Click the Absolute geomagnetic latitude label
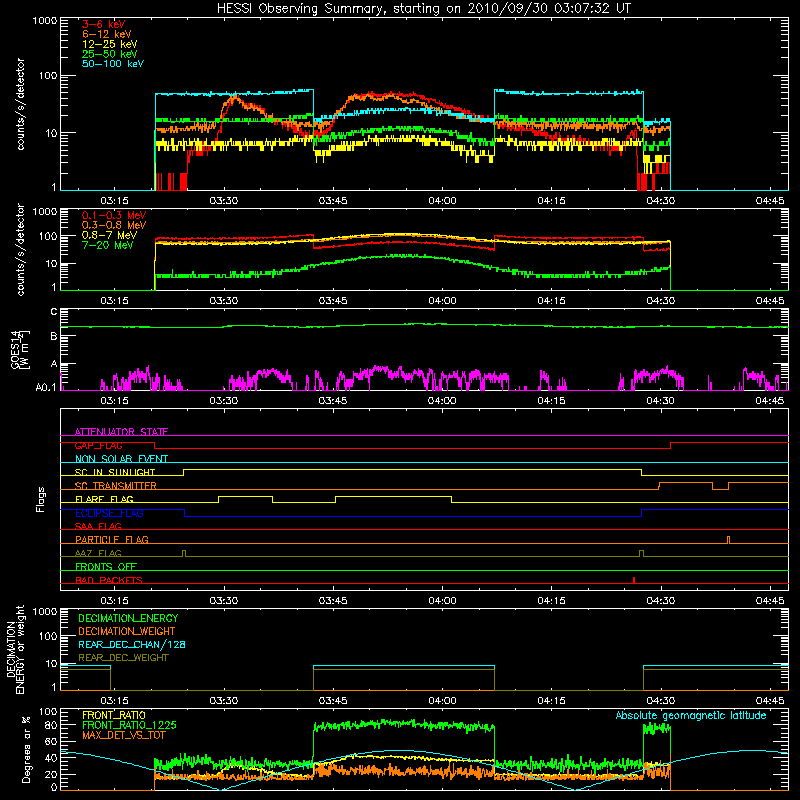 pyautogui.click(x=691, y=715)
